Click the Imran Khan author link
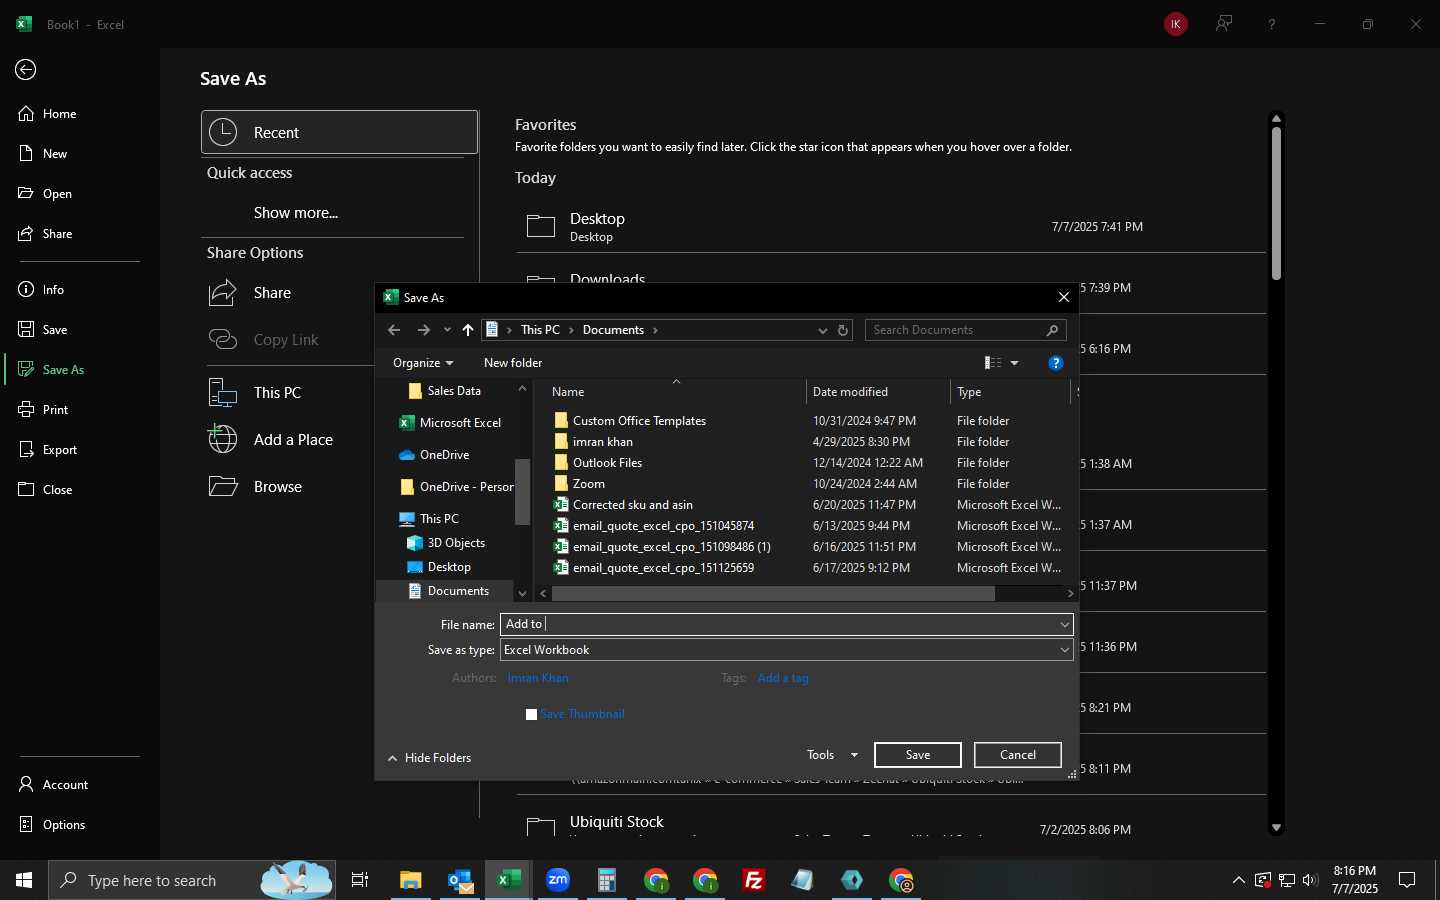The height and width of the screenshot is (900, 1440). pos(538,678)
